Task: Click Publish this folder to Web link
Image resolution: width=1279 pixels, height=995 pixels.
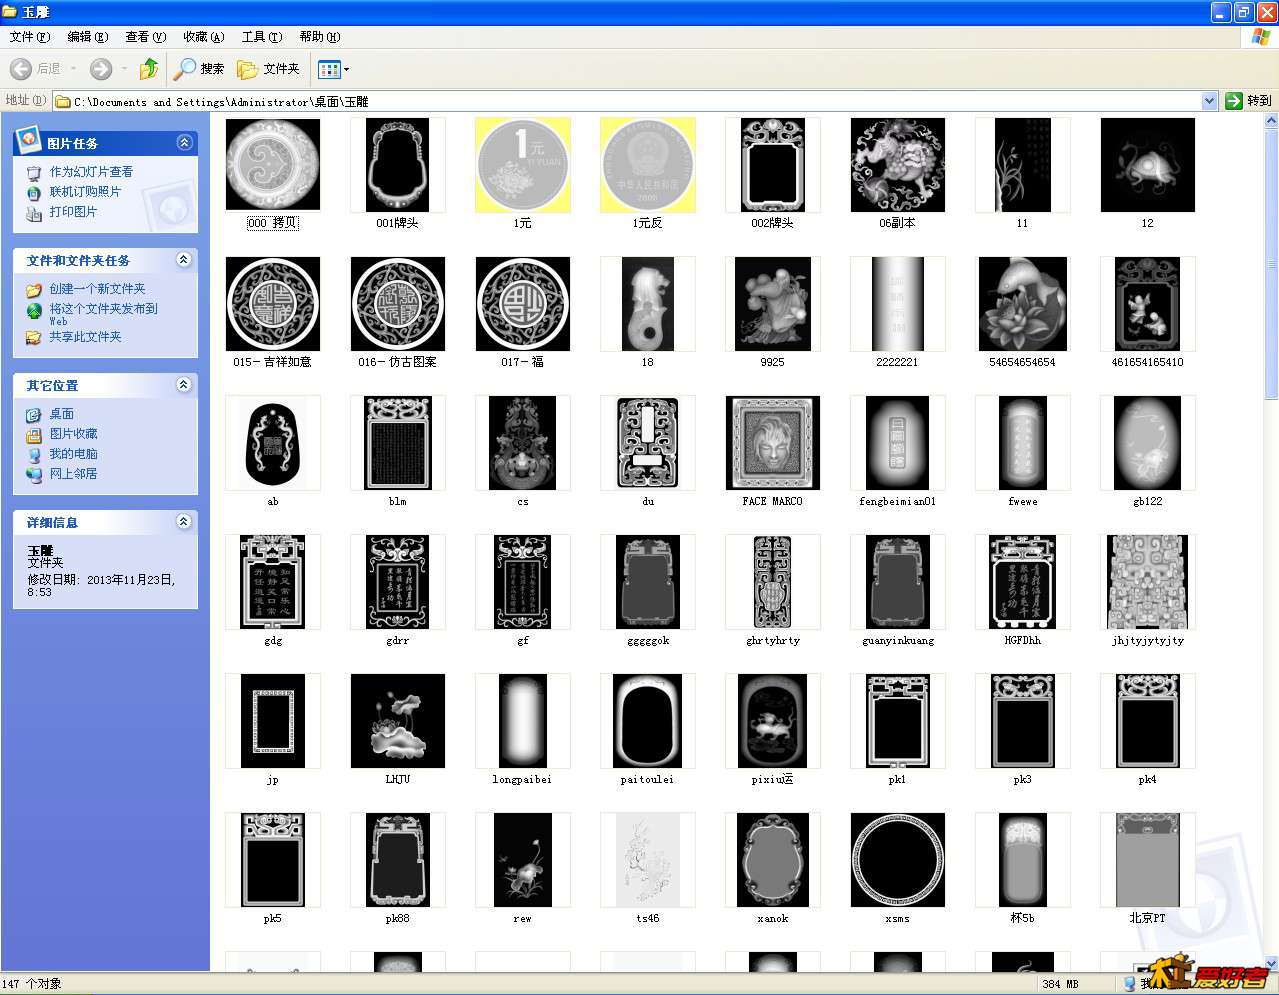Action: [x=104, y=314]
